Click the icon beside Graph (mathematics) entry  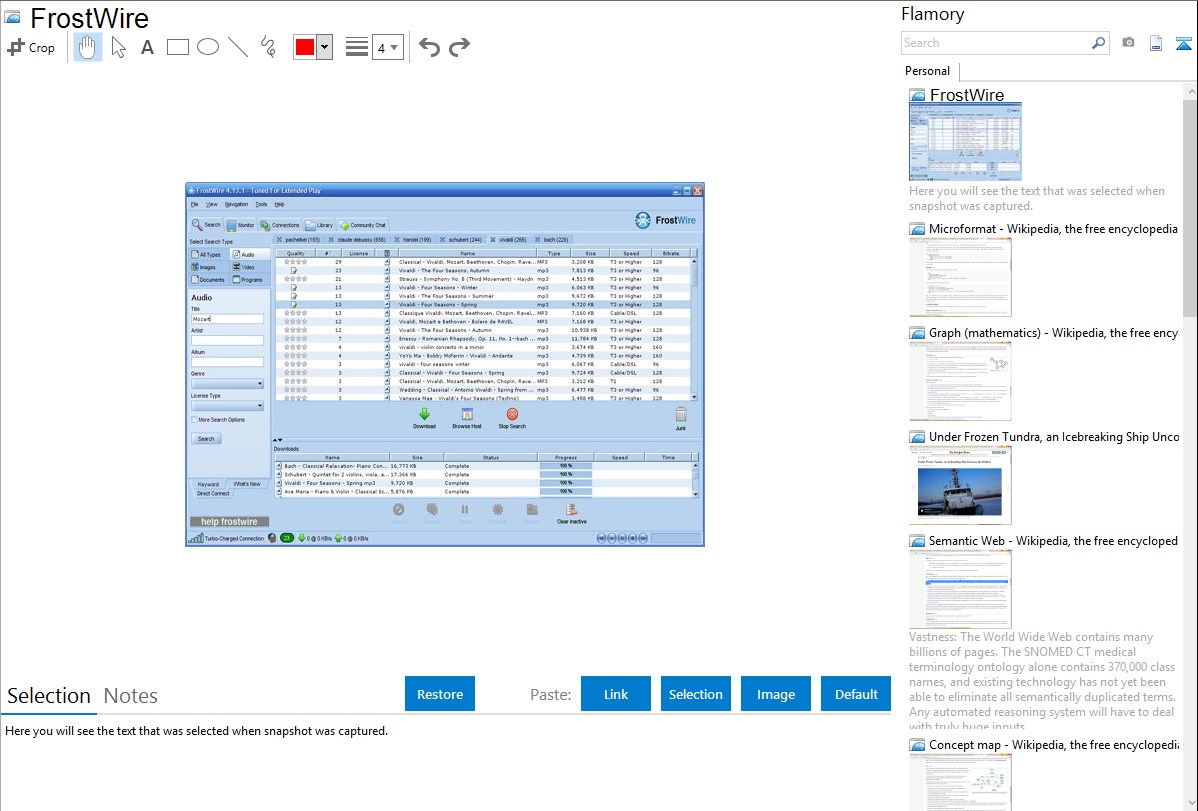click(917, 333)
